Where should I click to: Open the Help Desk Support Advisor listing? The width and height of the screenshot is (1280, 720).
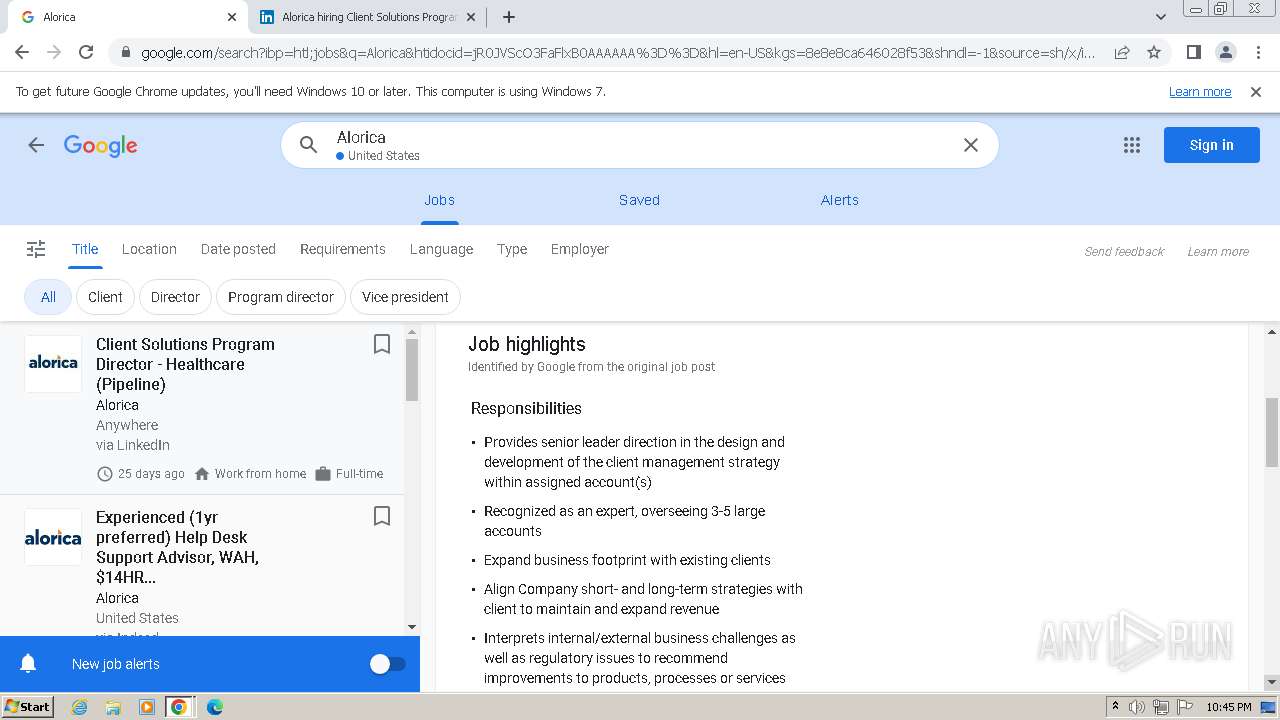point(202,566)
